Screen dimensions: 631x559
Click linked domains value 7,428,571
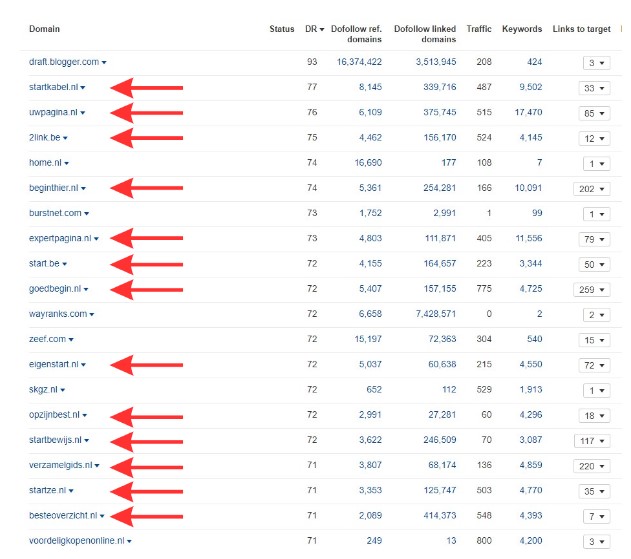pyautogui.click(x=436, y=314)
